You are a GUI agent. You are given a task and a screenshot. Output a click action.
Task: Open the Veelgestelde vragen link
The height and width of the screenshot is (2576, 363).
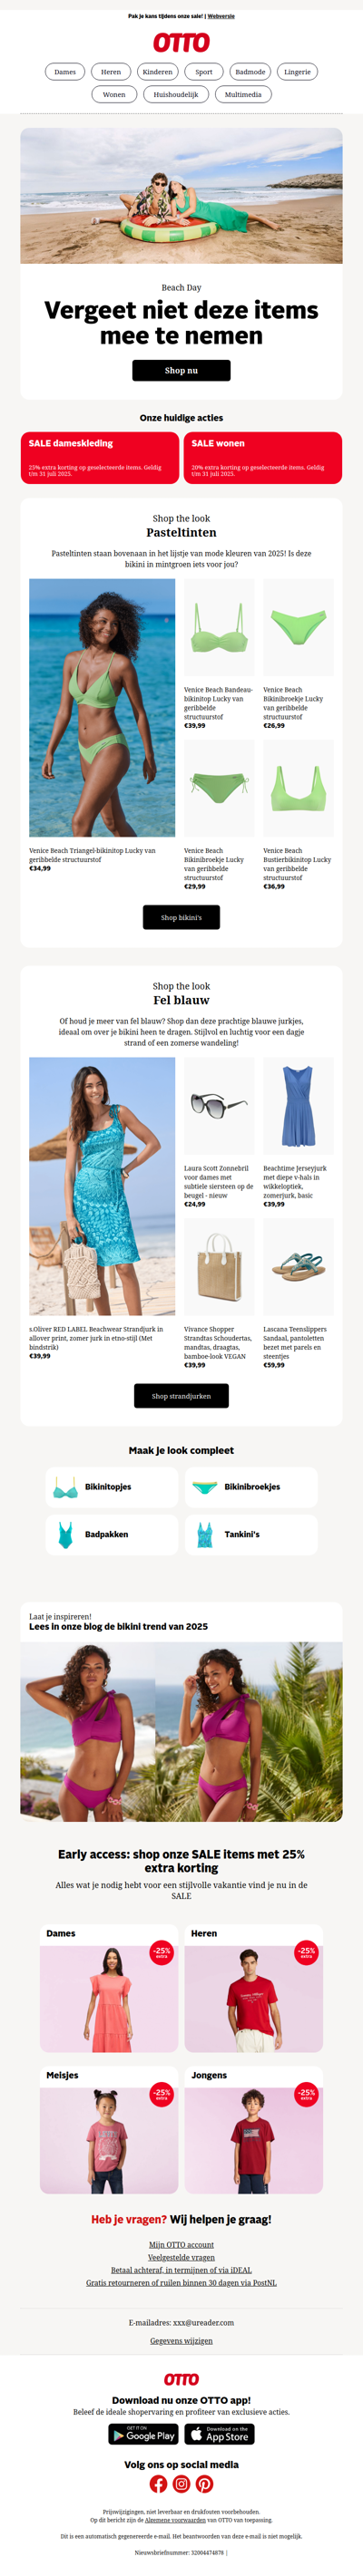[x=181, y=2257]
